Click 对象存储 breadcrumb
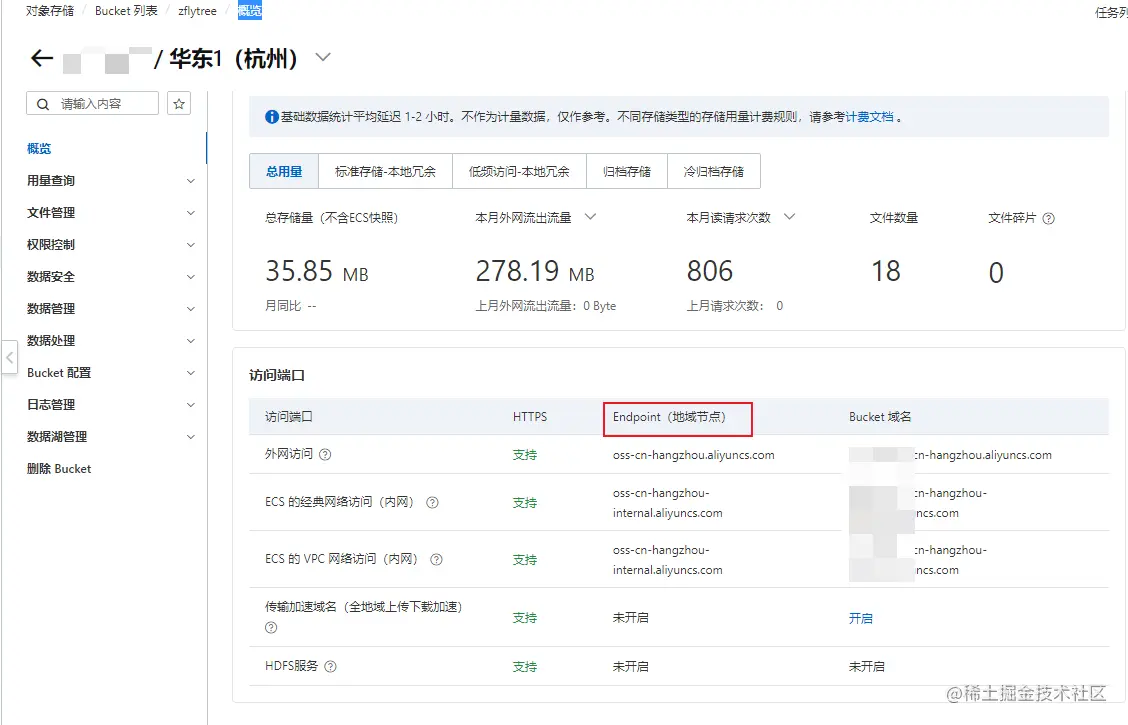The width and height of the screenshot is (1128, 725). [x=50, y=11]
